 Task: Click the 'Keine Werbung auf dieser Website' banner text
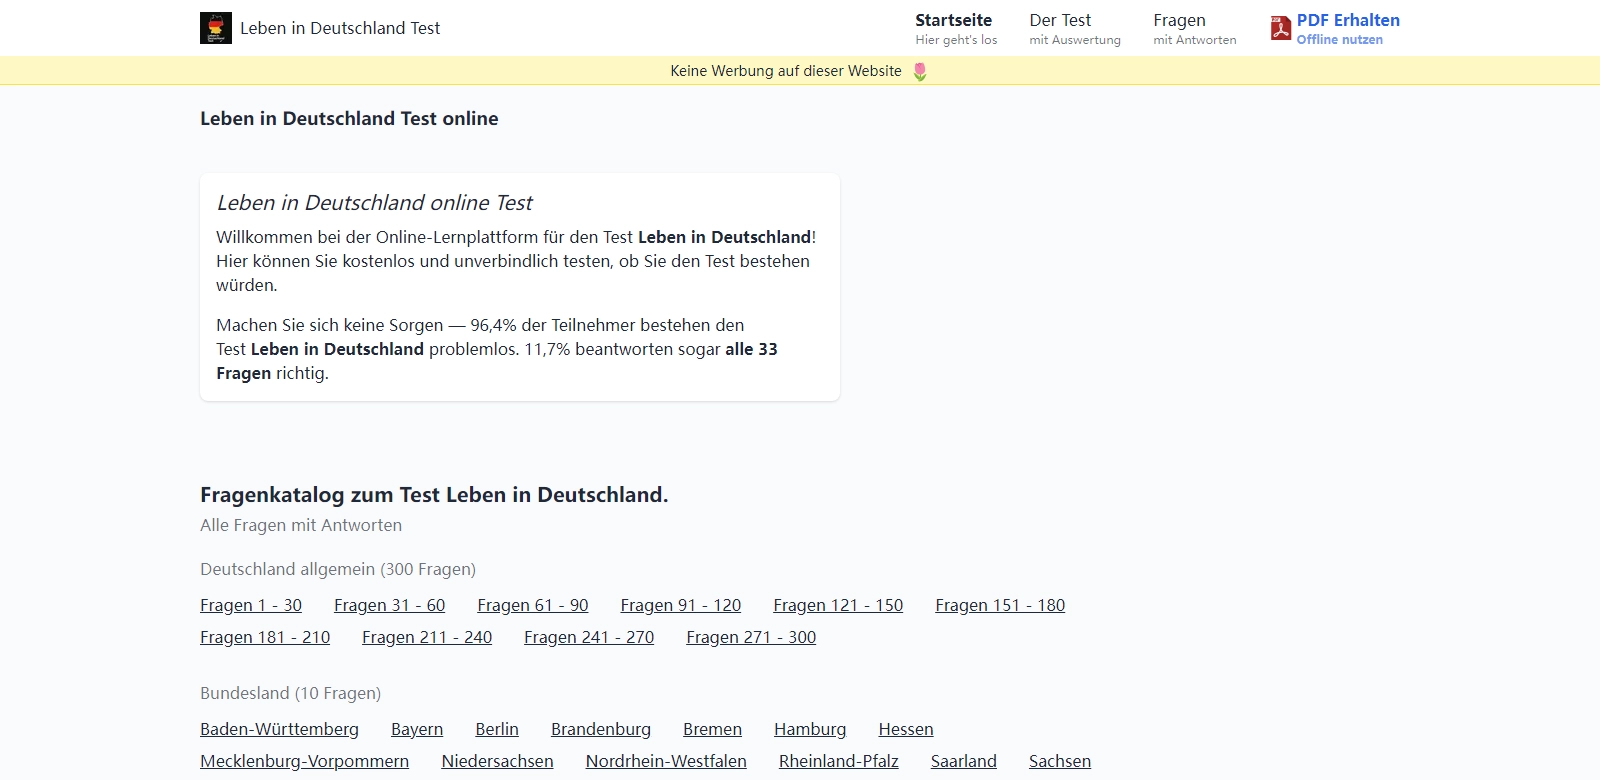pos(786,71)
